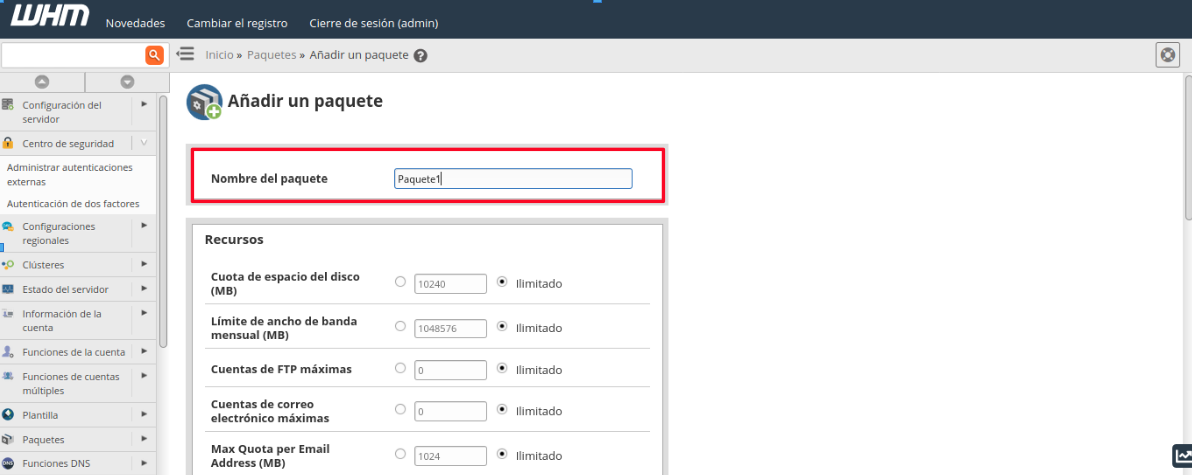1192x475 pixels.
Task: Click the orange search magnifier icon
Action: click(x=154, y=55)
